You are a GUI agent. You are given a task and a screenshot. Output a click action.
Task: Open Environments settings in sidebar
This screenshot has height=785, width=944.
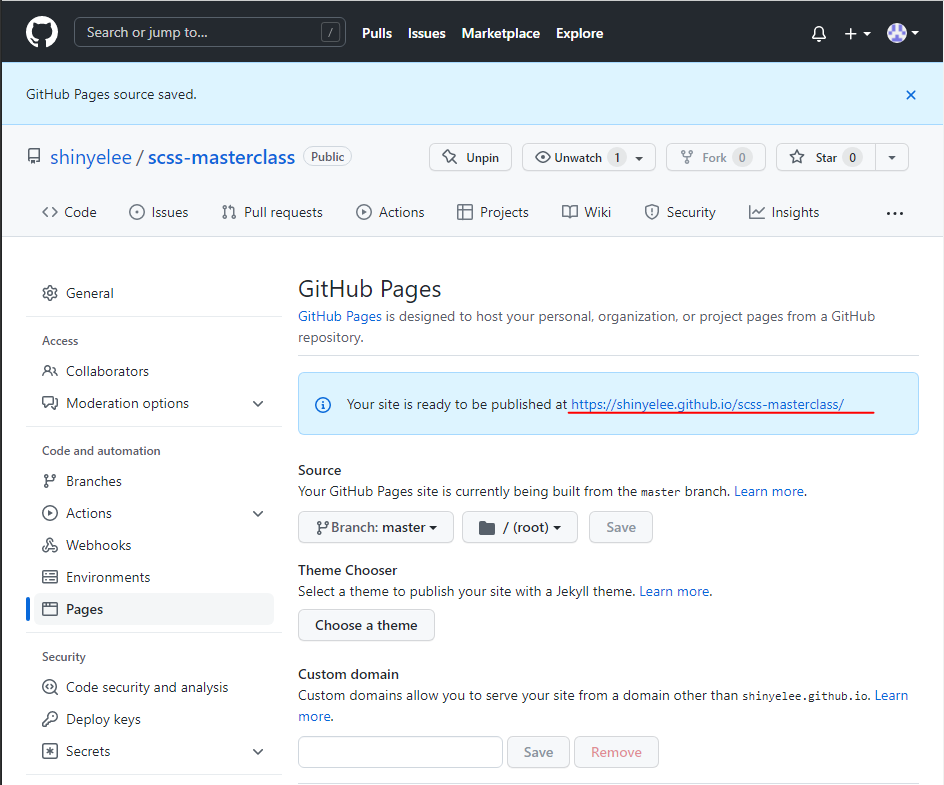154,577
